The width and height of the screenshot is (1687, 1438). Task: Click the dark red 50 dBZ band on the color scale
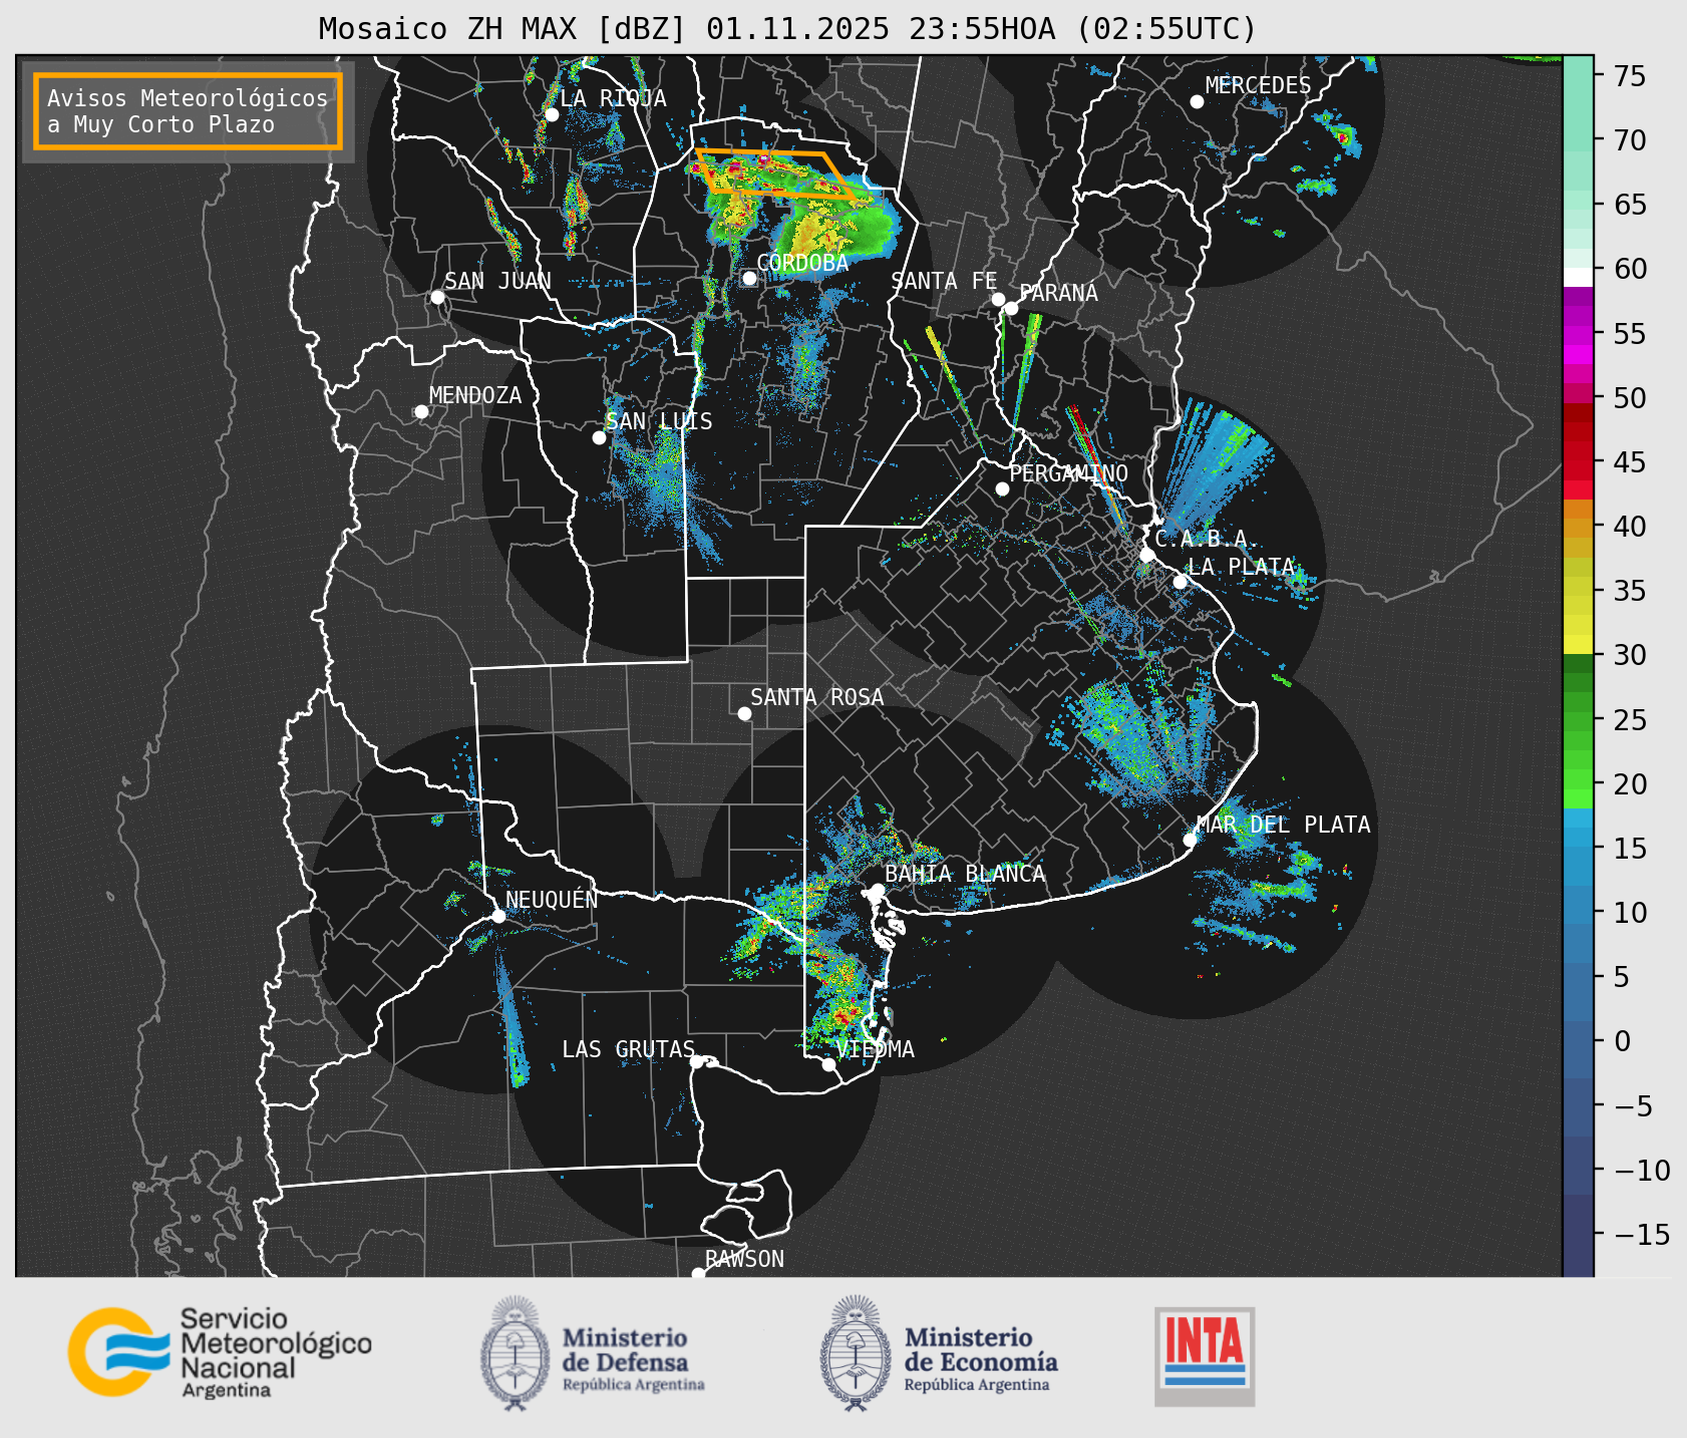(x=1578, y=411)
